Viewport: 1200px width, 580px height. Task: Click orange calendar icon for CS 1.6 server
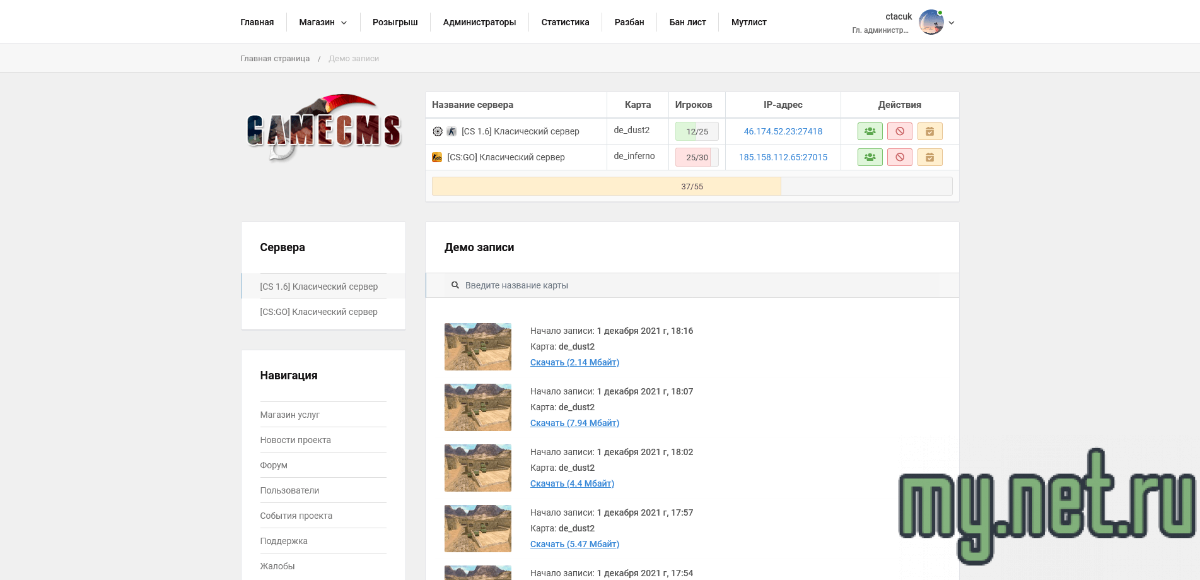click(930, 131)
